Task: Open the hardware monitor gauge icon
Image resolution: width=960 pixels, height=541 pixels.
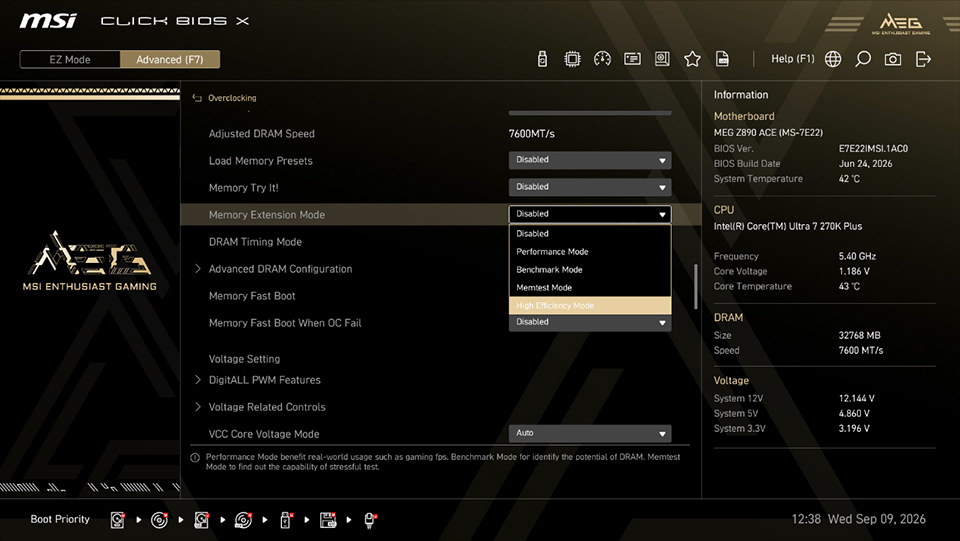Action: coord(602,59)
